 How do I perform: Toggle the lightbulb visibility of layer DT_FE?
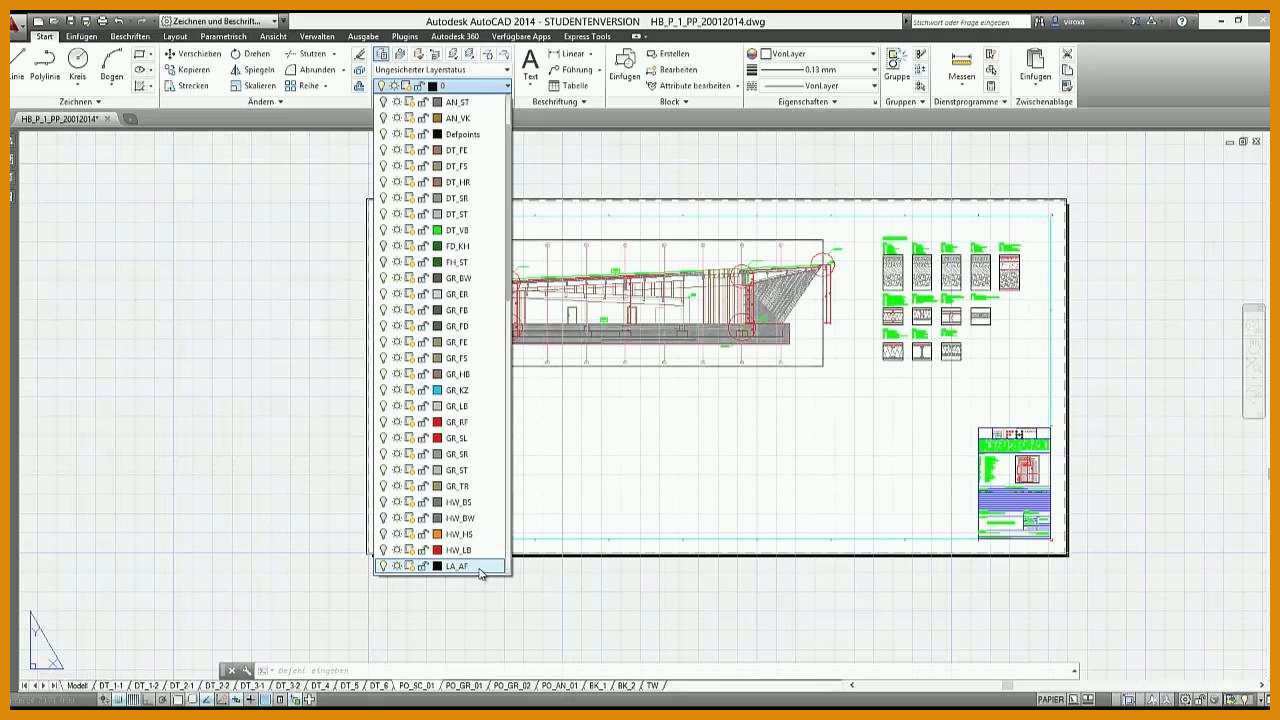tap(383, 150)
